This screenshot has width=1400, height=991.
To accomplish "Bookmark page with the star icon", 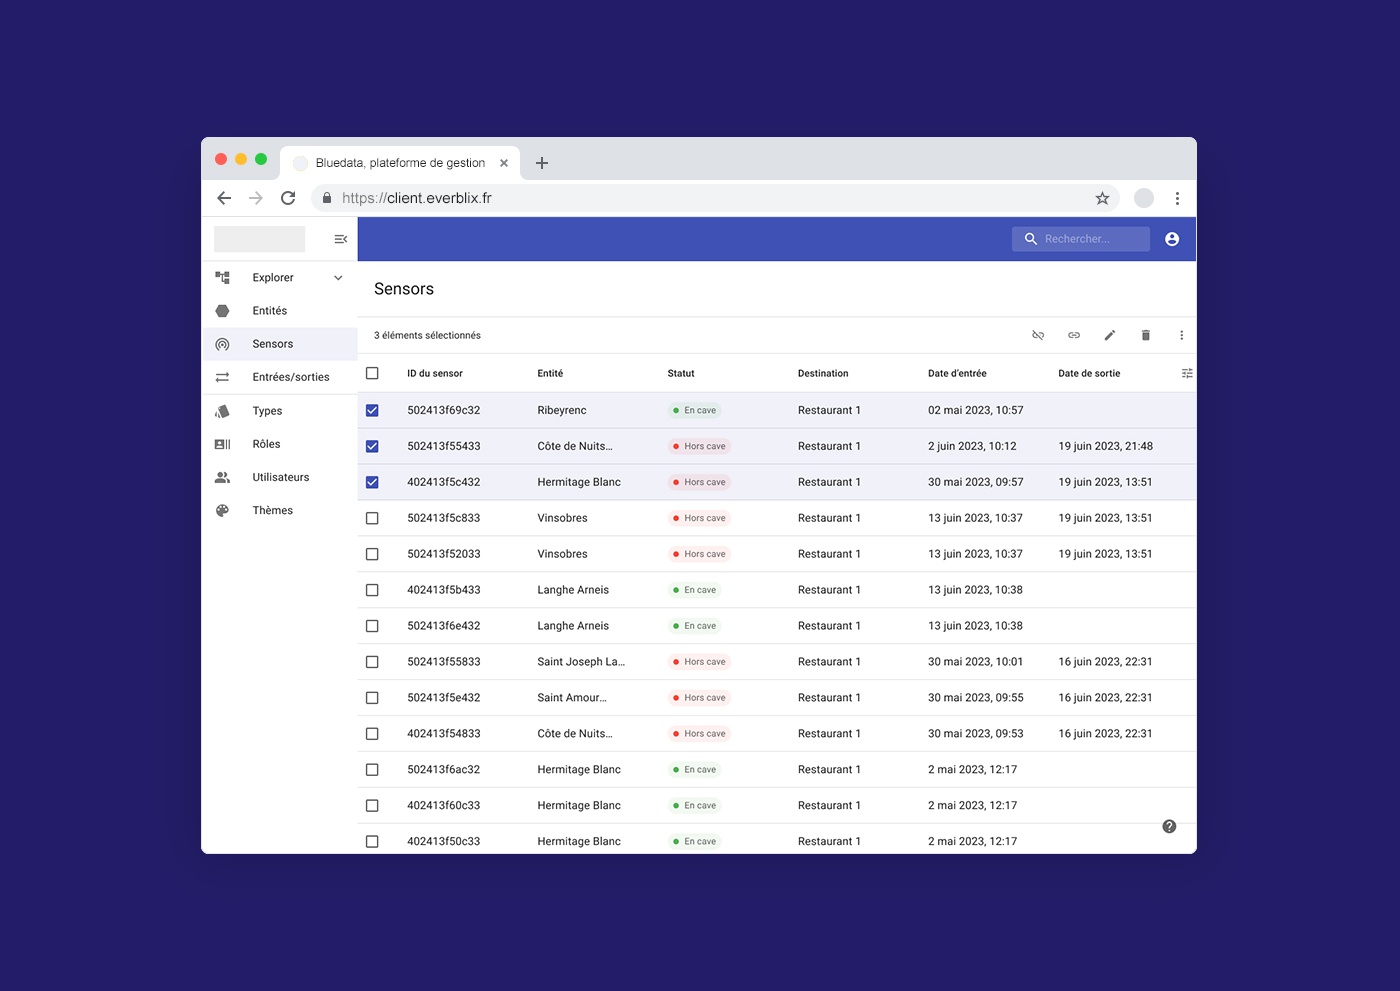I will [1102, 198].
